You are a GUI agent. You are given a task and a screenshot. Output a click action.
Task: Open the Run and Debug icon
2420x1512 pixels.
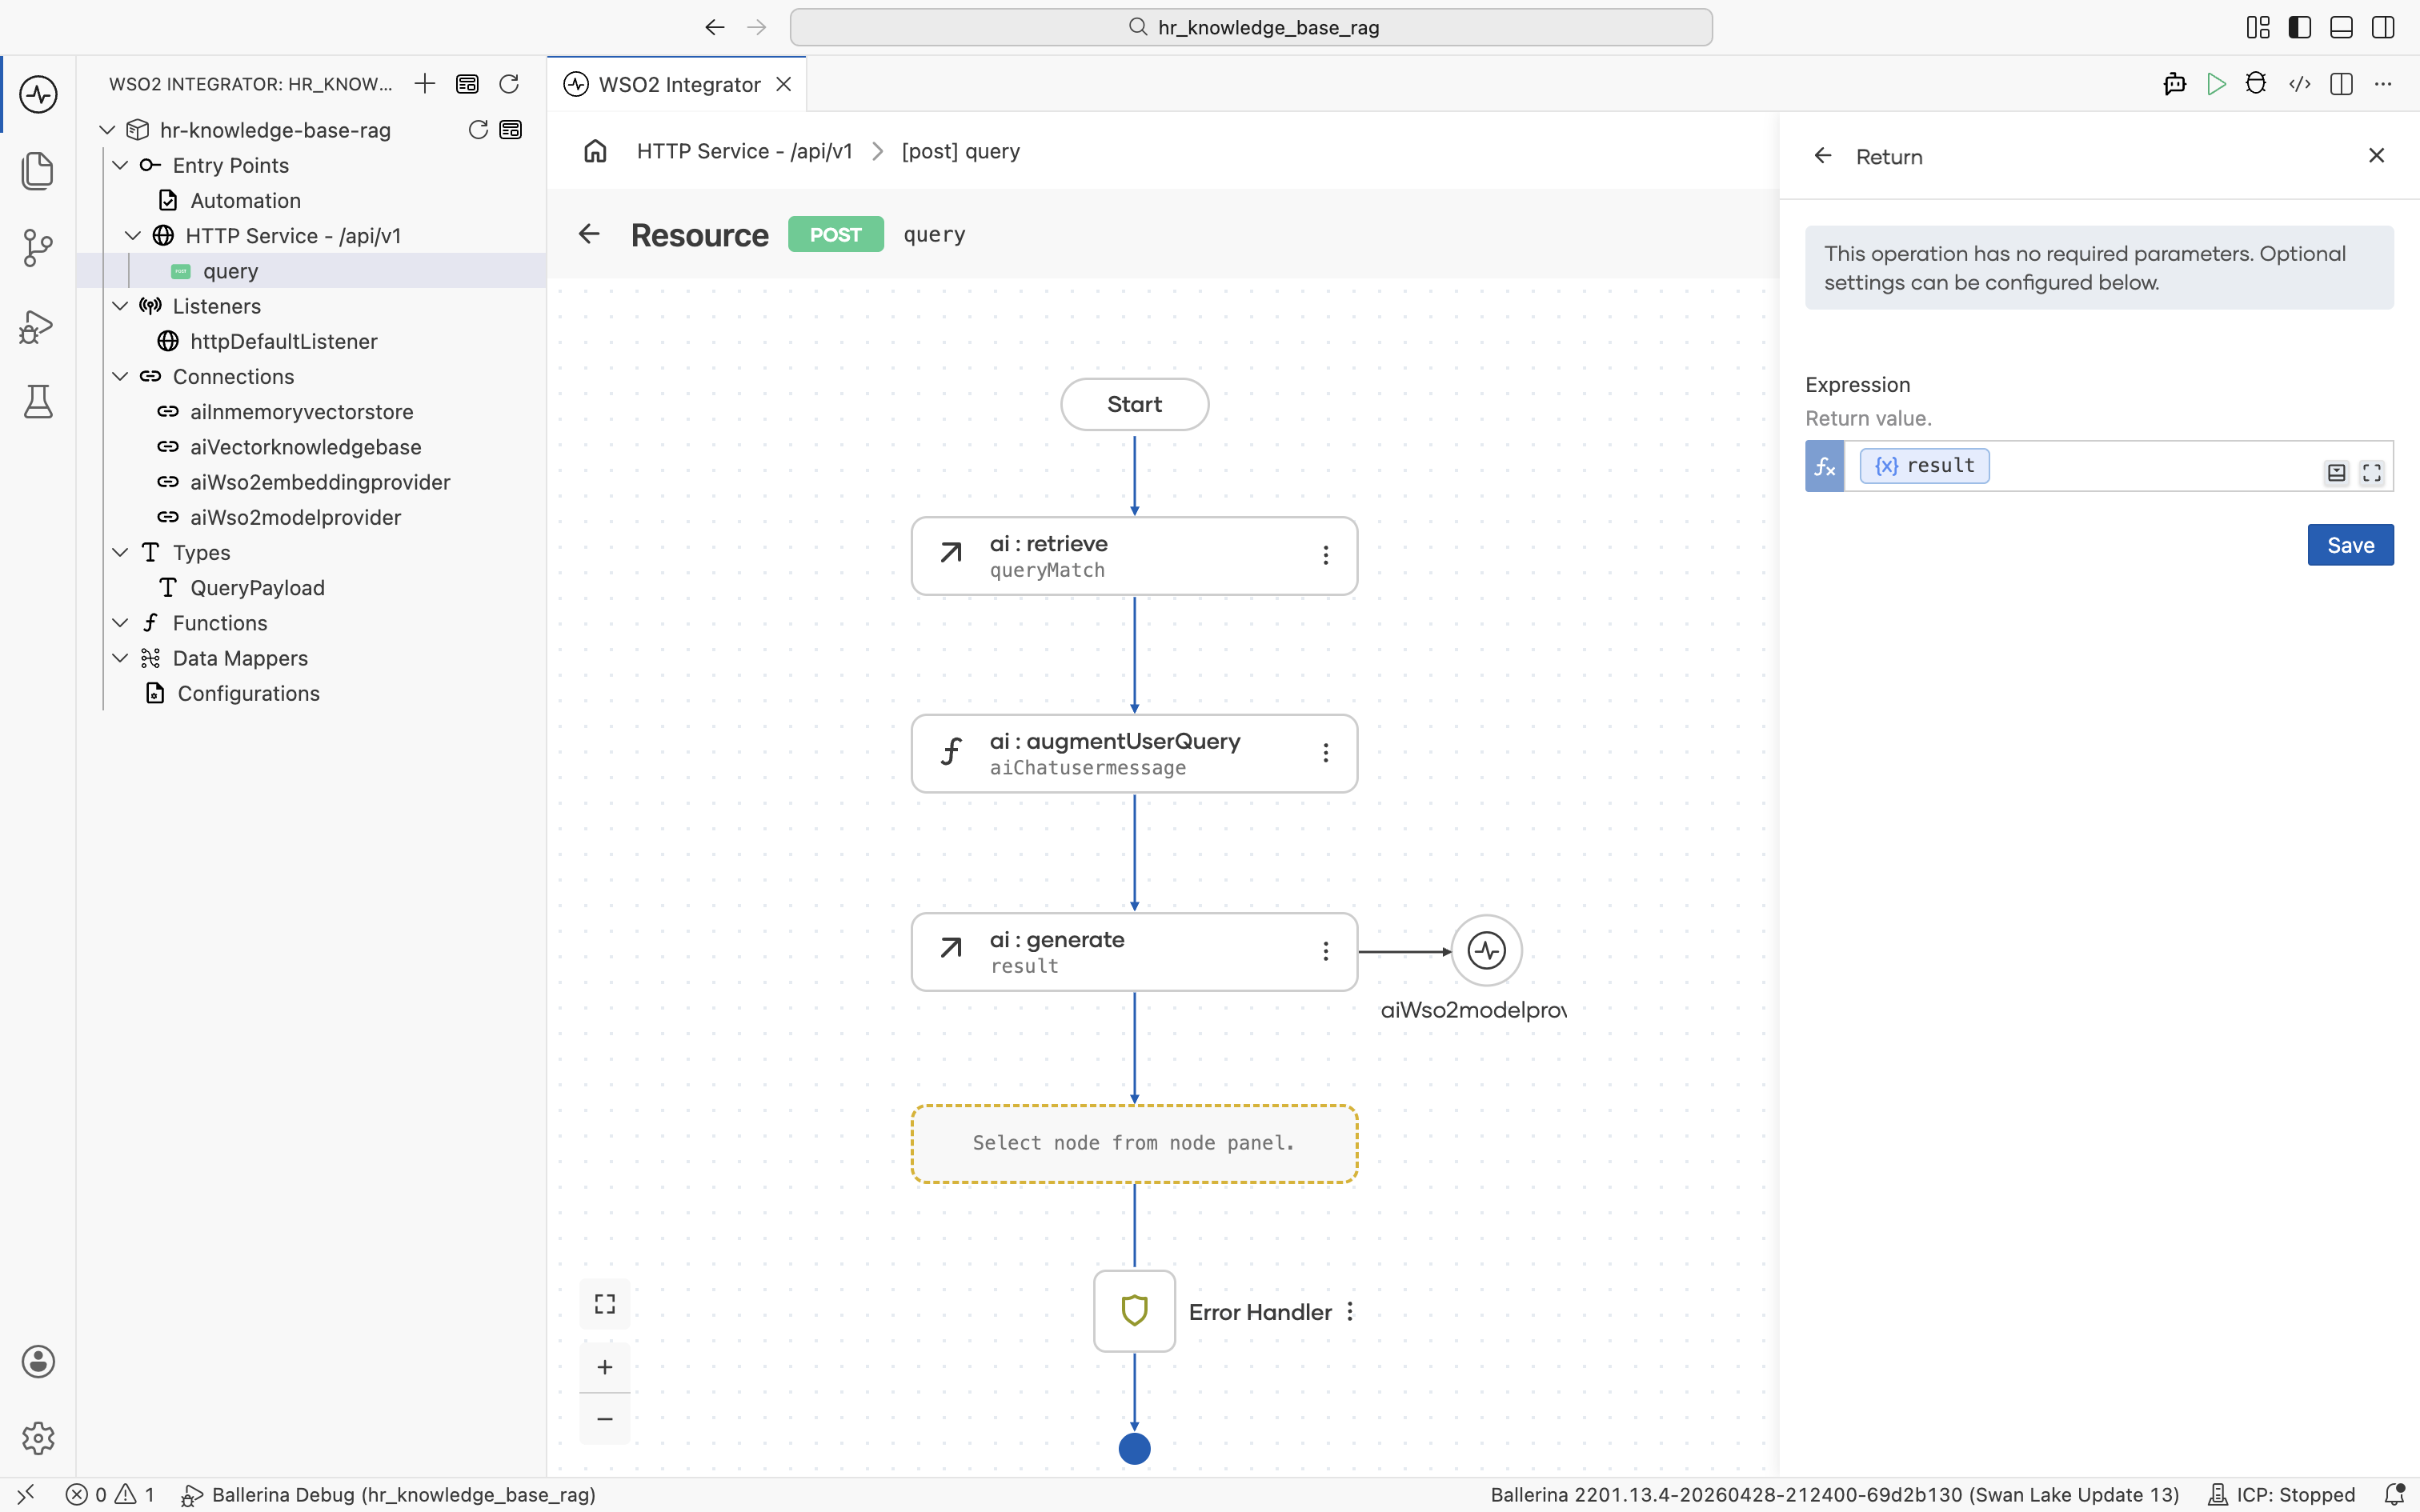(x=38, y=326)
